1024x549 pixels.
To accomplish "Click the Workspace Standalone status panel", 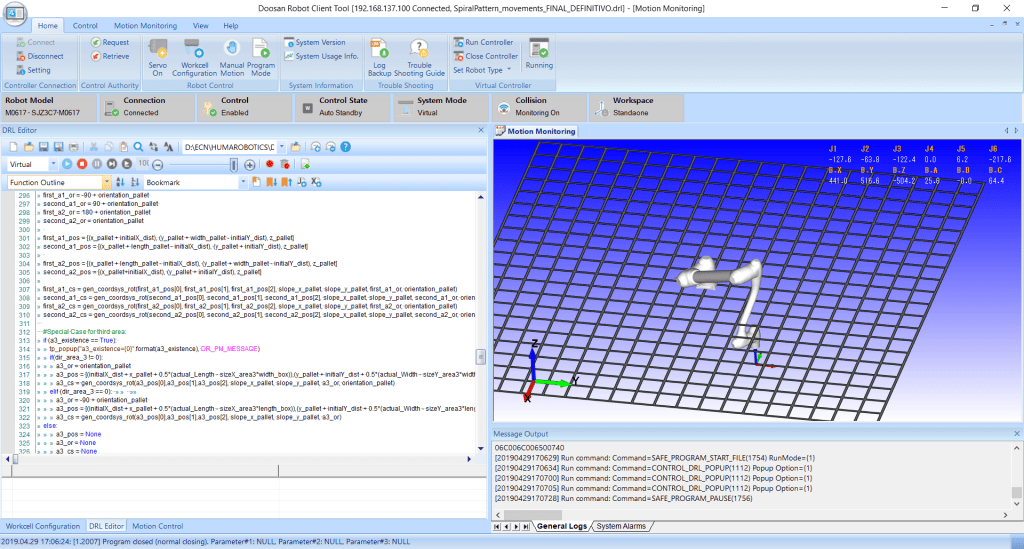I will point(635,107).
